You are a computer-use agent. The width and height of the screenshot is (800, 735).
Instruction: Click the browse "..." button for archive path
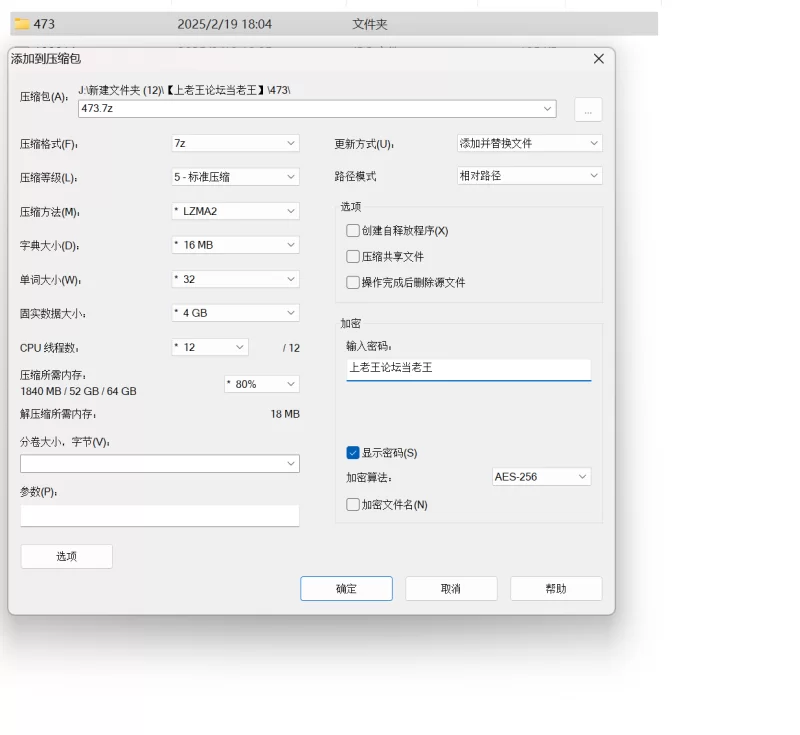(588, 109)
